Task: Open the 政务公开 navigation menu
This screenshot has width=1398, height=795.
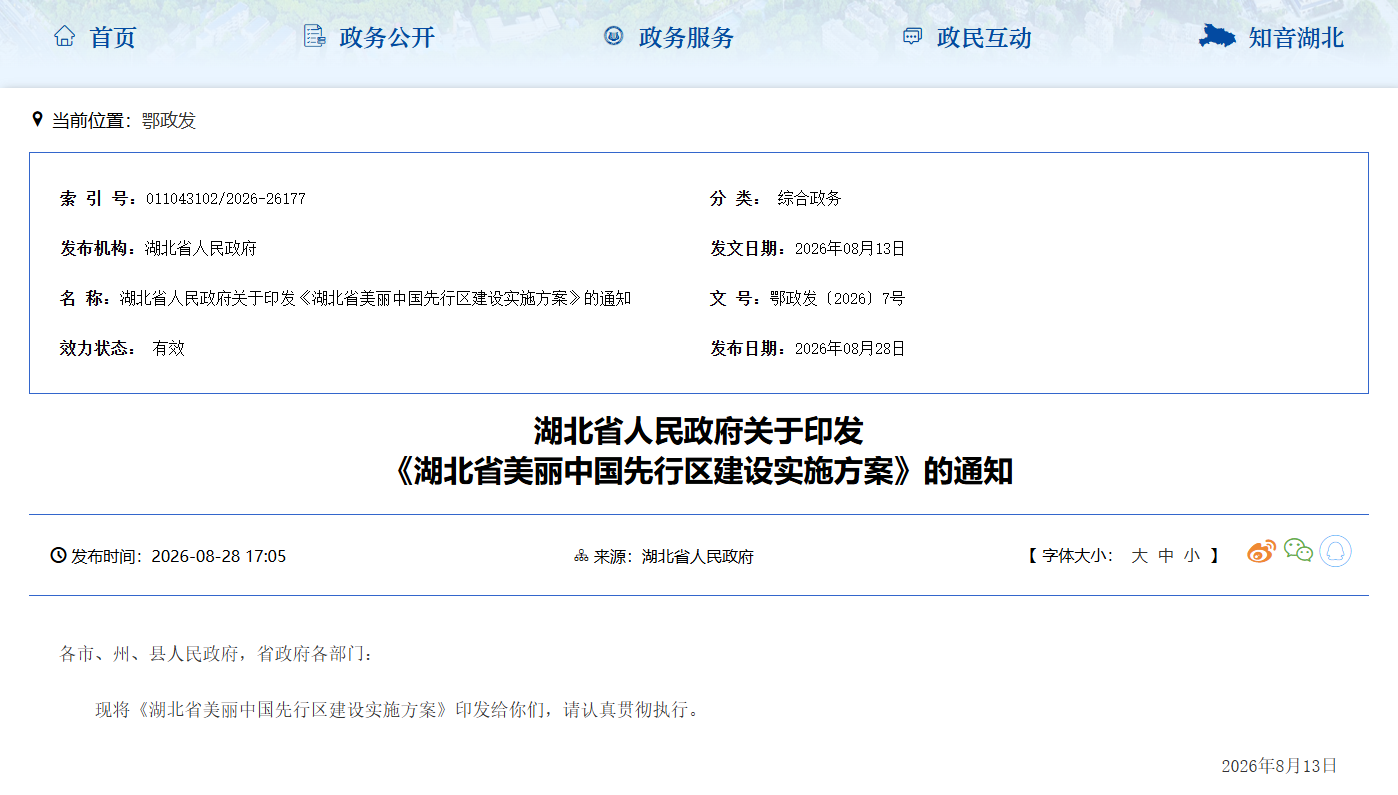Action: tap(387, 38)
